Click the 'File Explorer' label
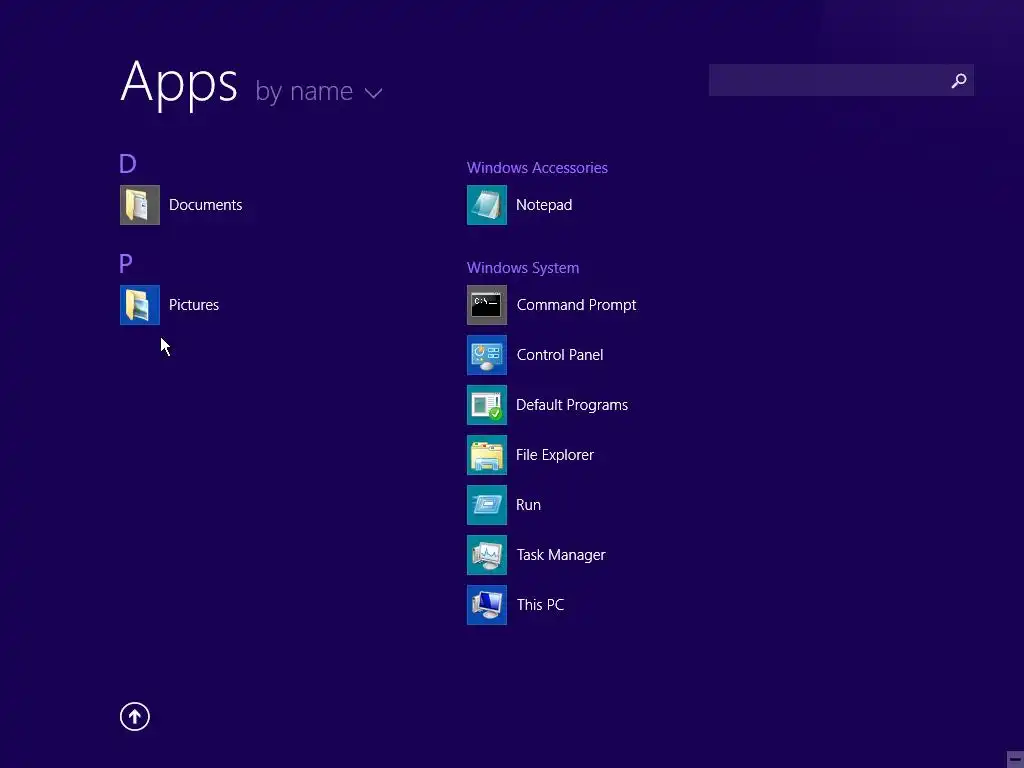Screen dimensions: 1024x768 coord(555,455)
